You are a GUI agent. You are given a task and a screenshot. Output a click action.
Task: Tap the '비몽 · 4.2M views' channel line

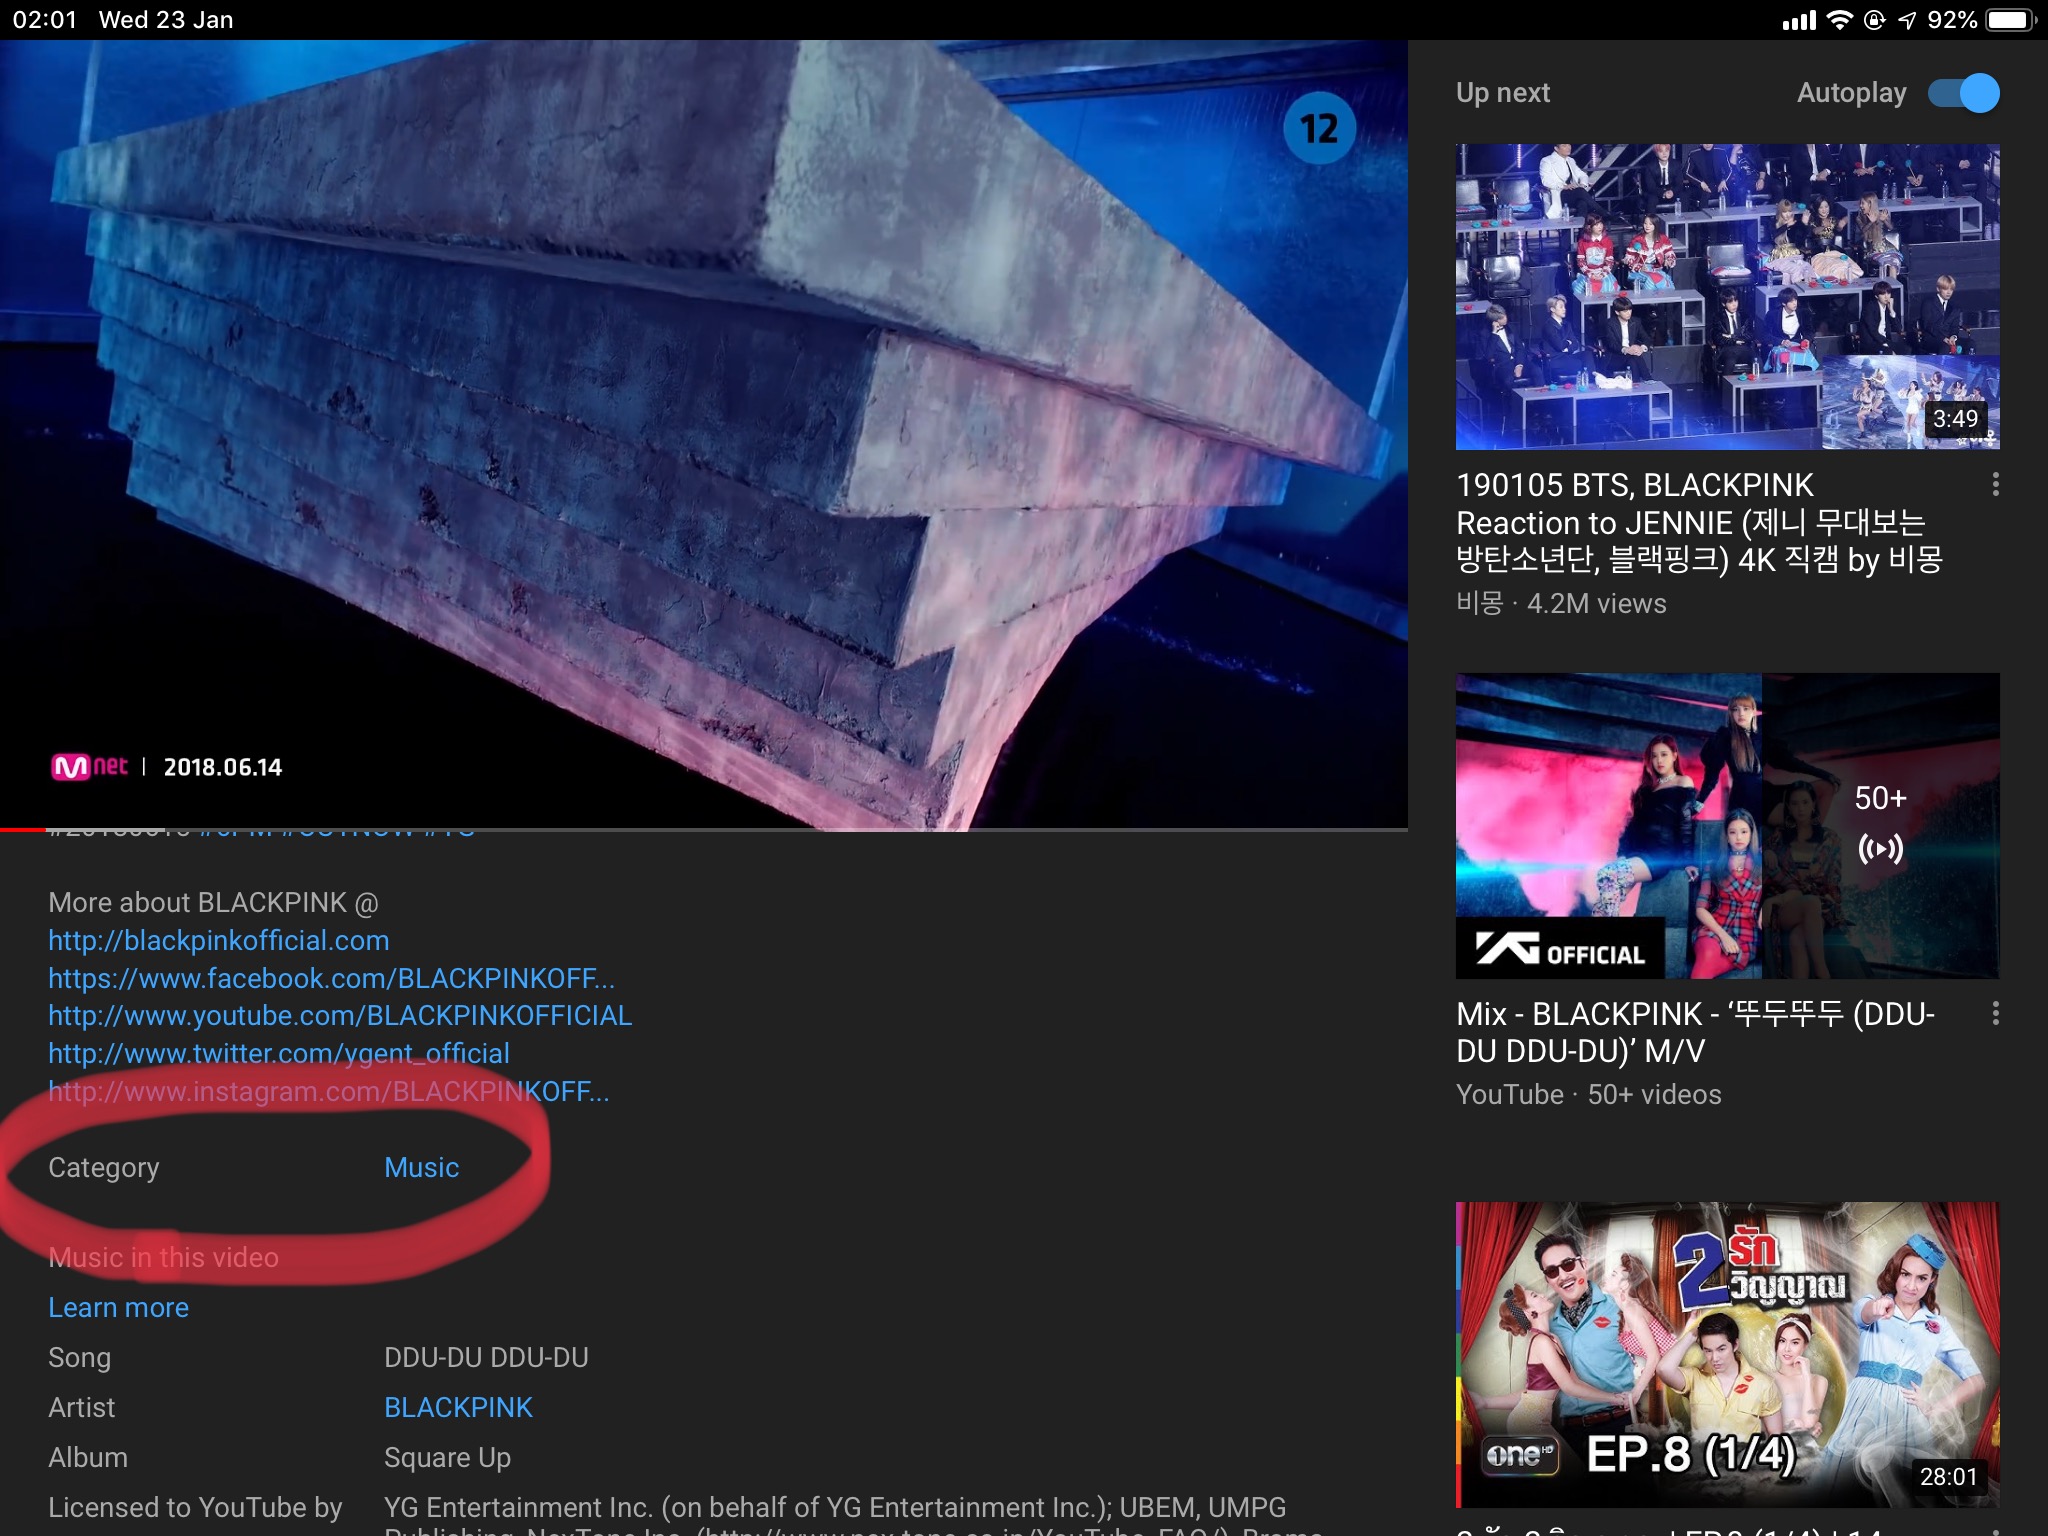click(1561, 603)
